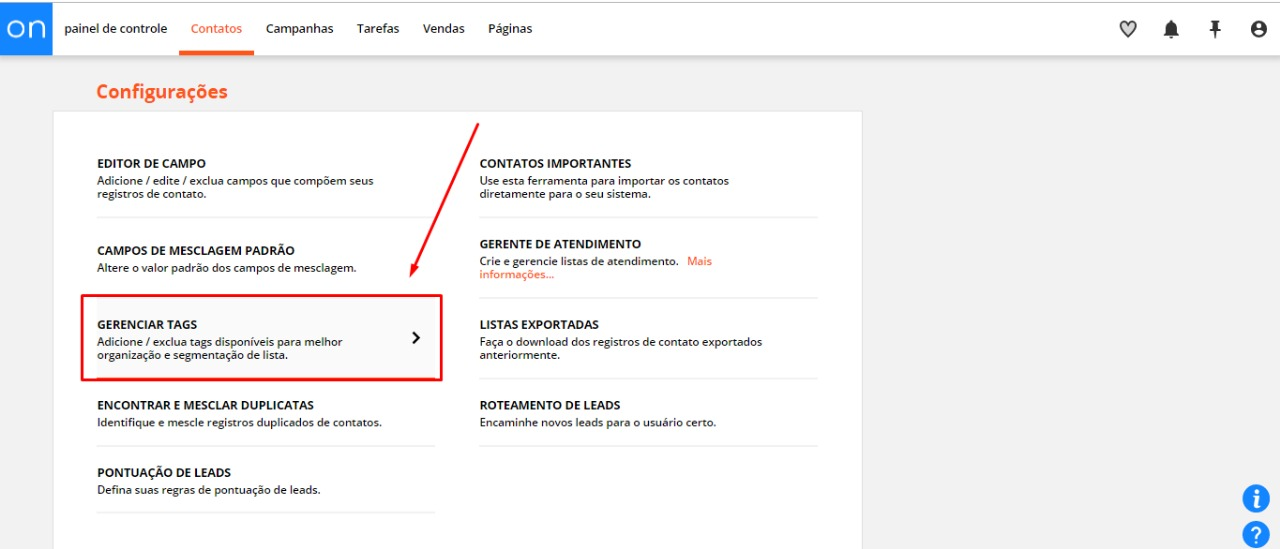Click the blue info icon
The image size is (1280, 549).
[1255, 498]
